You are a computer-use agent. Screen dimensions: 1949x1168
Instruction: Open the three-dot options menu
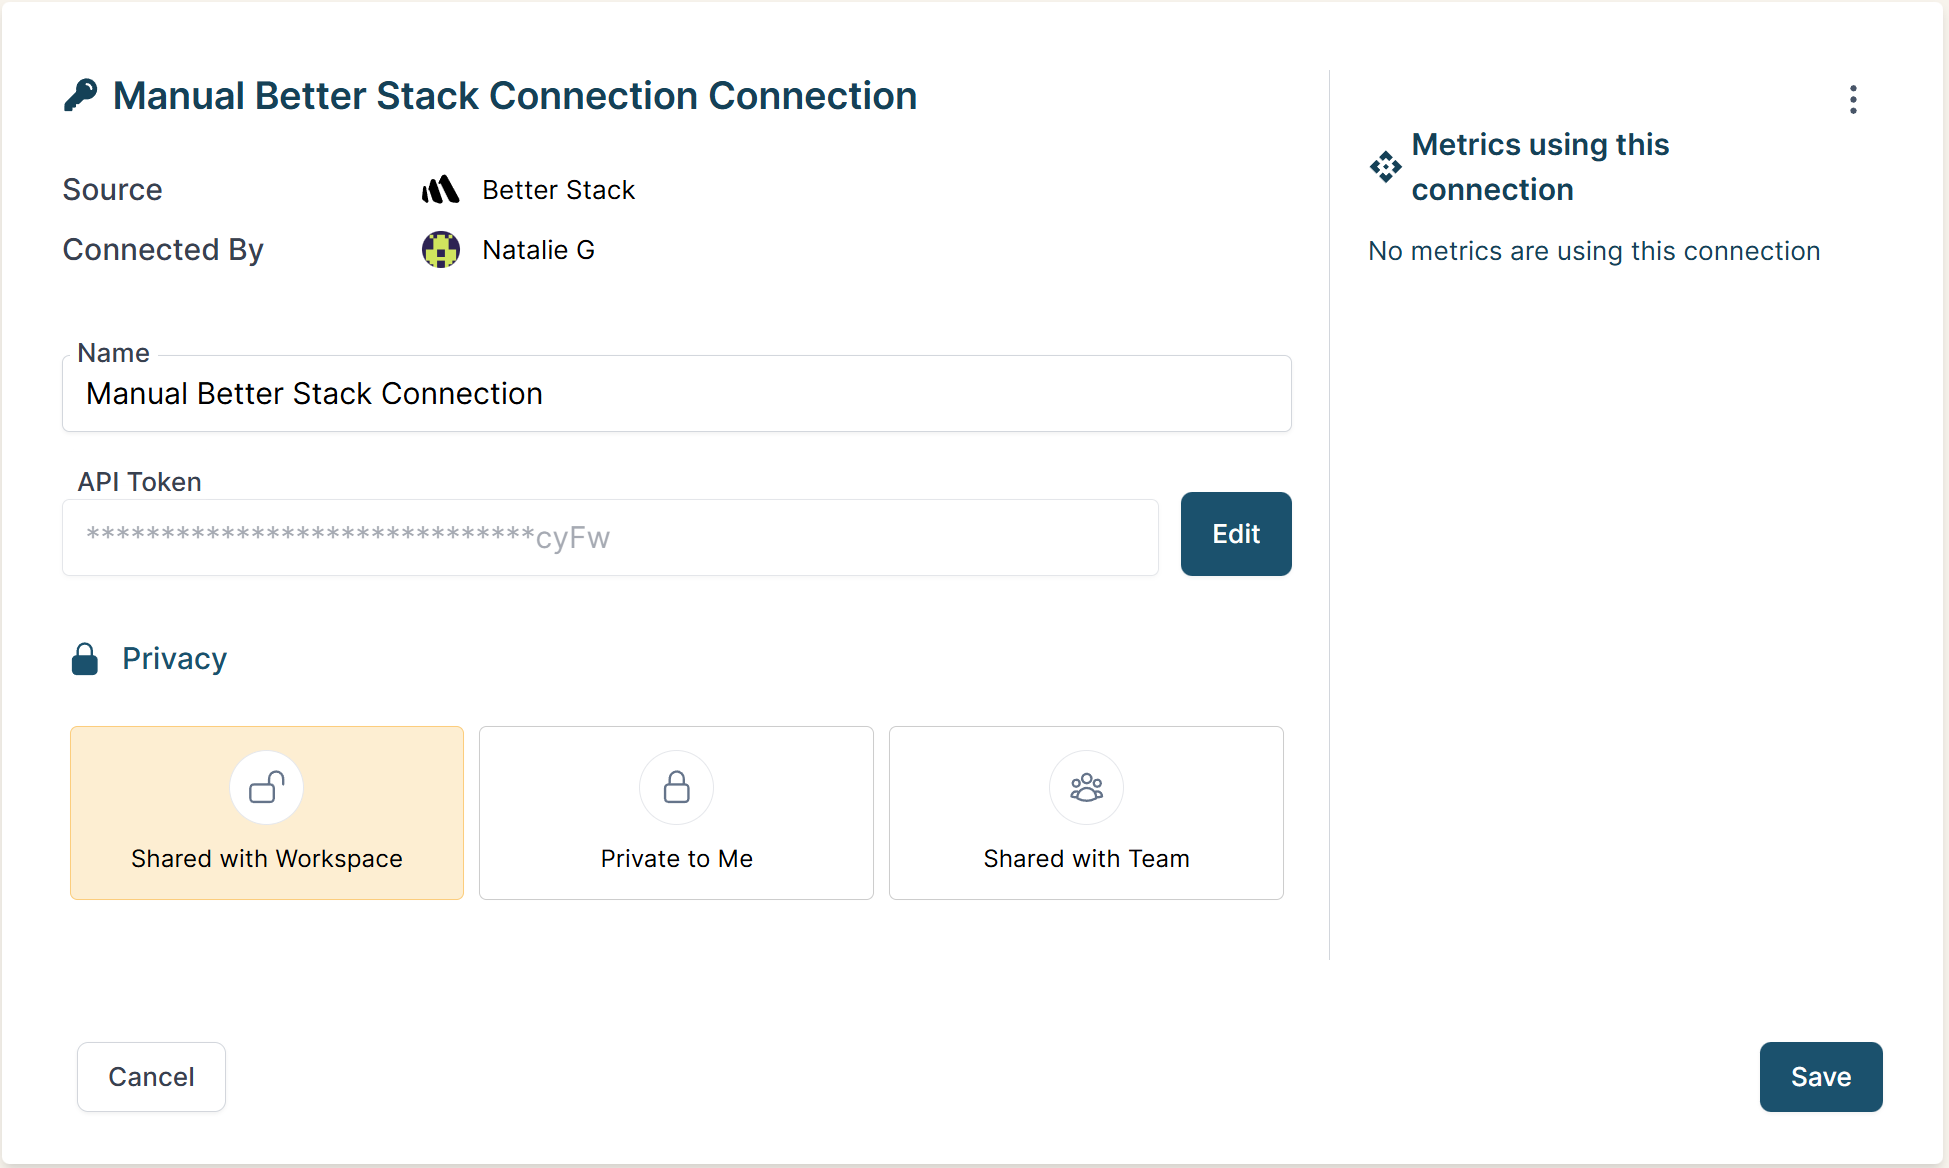[x=1852, y=100]
